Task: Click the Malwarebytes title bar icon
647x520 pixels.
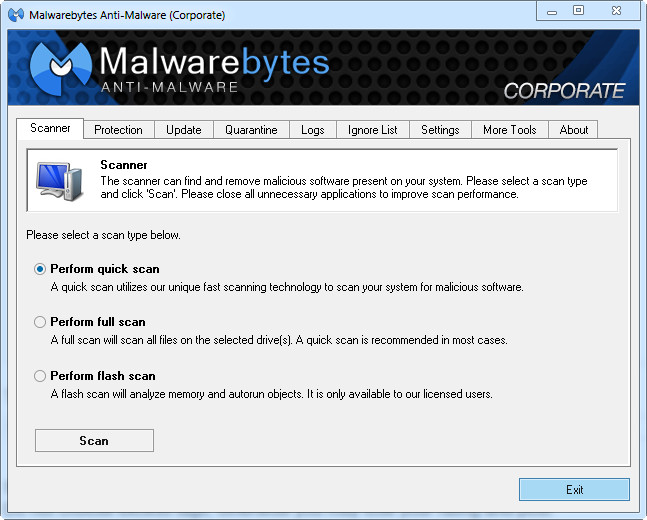Action: click(16, 15)
